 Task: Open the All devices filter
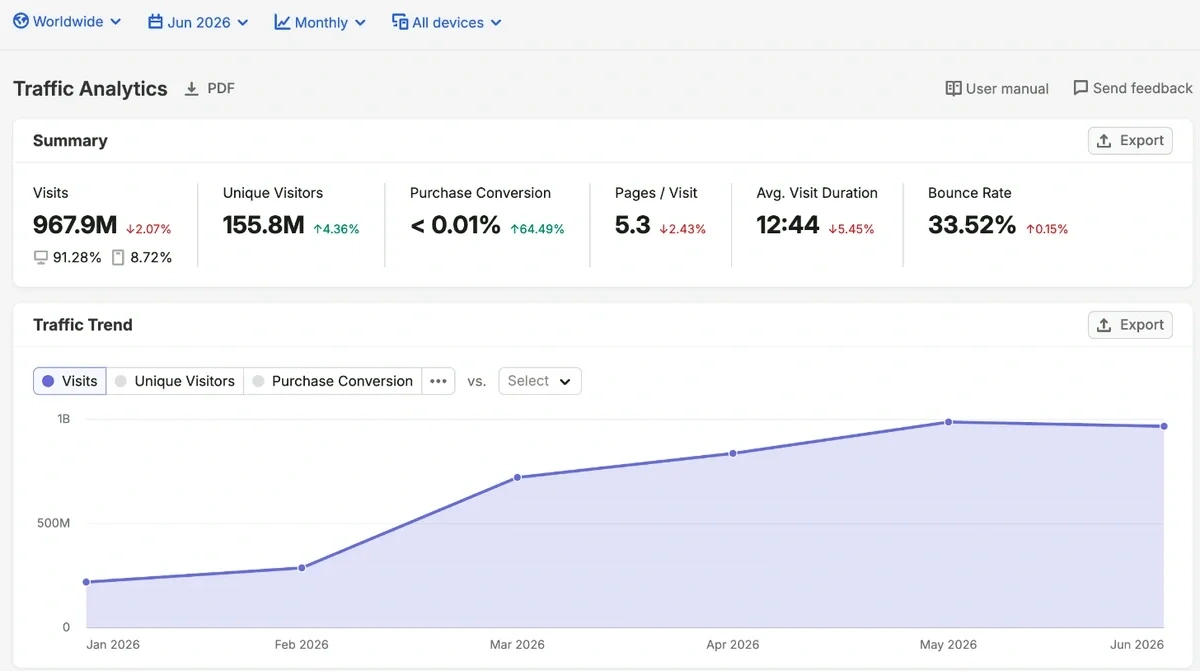tap(447, 22)
